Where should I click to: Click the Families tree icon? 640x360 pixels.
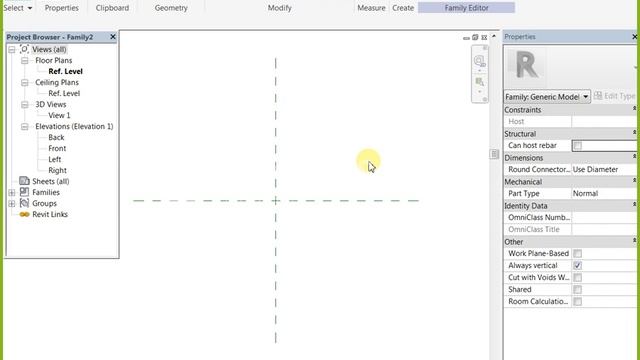pos(24,192)
